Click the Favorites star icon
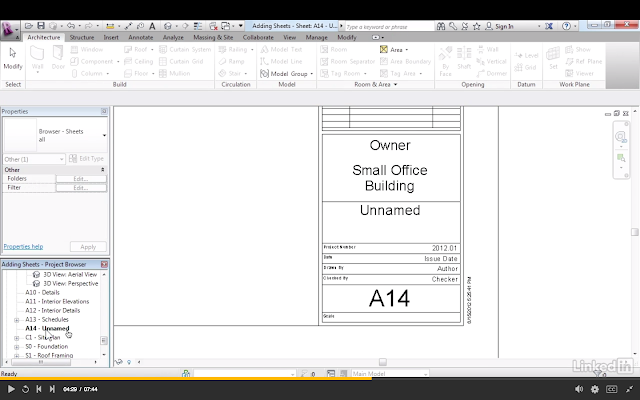Image resolution: width=640 pixels, height=400 pixels. (476, 26)
